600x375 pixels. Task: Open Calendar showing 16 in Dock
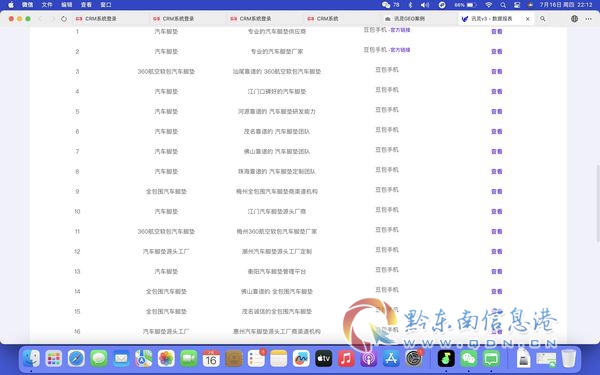(x=211, y=359)
